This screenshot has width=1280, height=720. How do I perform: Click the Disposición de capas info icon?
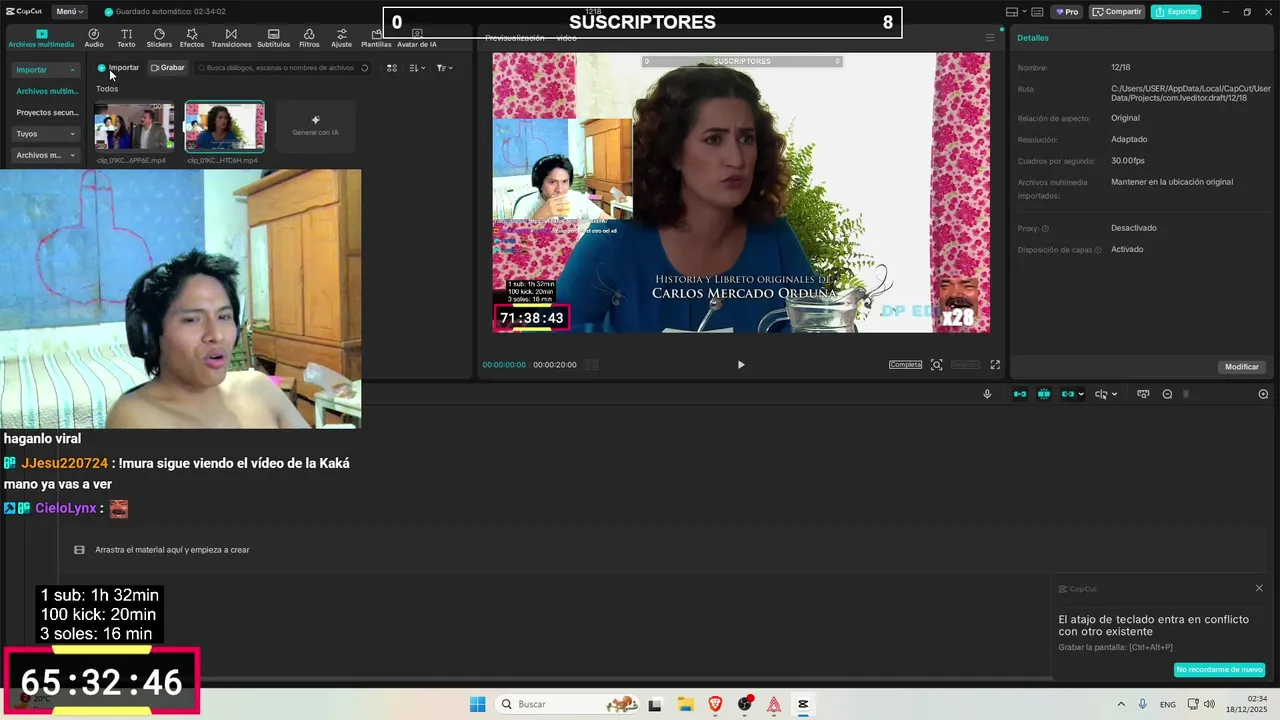click(1097, 250)
